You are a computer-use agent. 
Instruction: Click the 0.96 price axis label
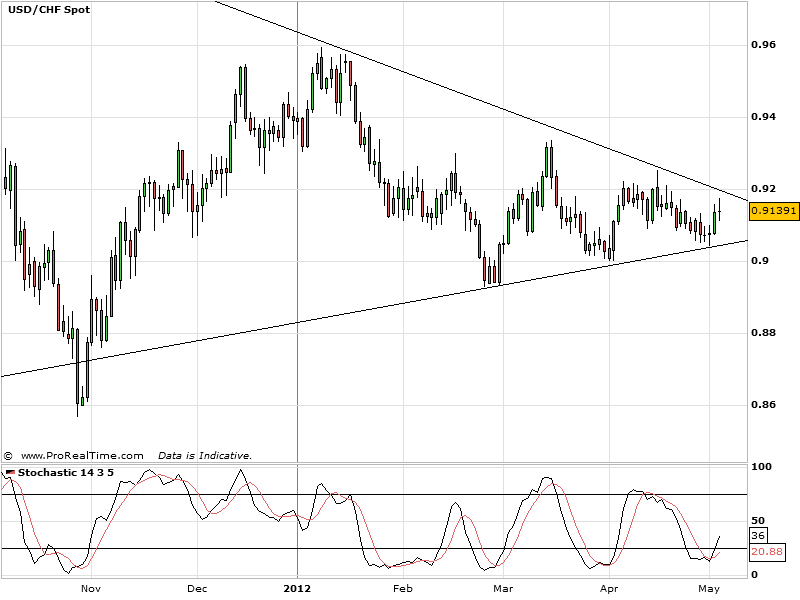[763, 45]
